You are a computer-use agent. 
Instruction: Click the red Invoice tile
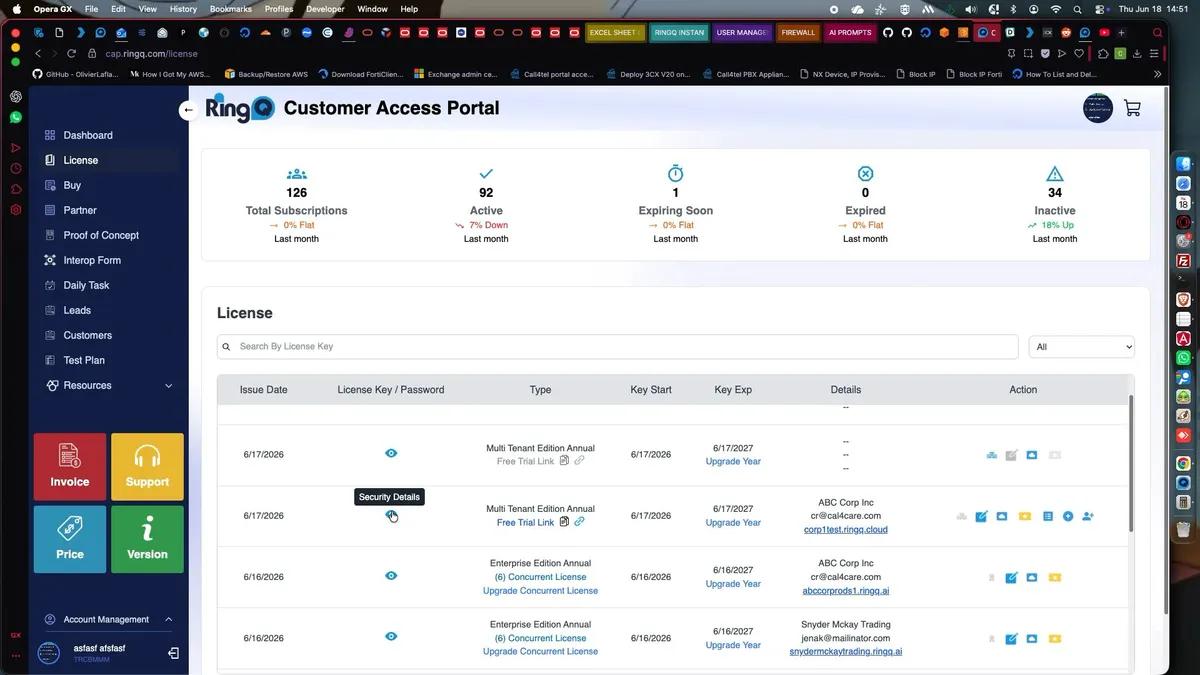click(70, 467)
